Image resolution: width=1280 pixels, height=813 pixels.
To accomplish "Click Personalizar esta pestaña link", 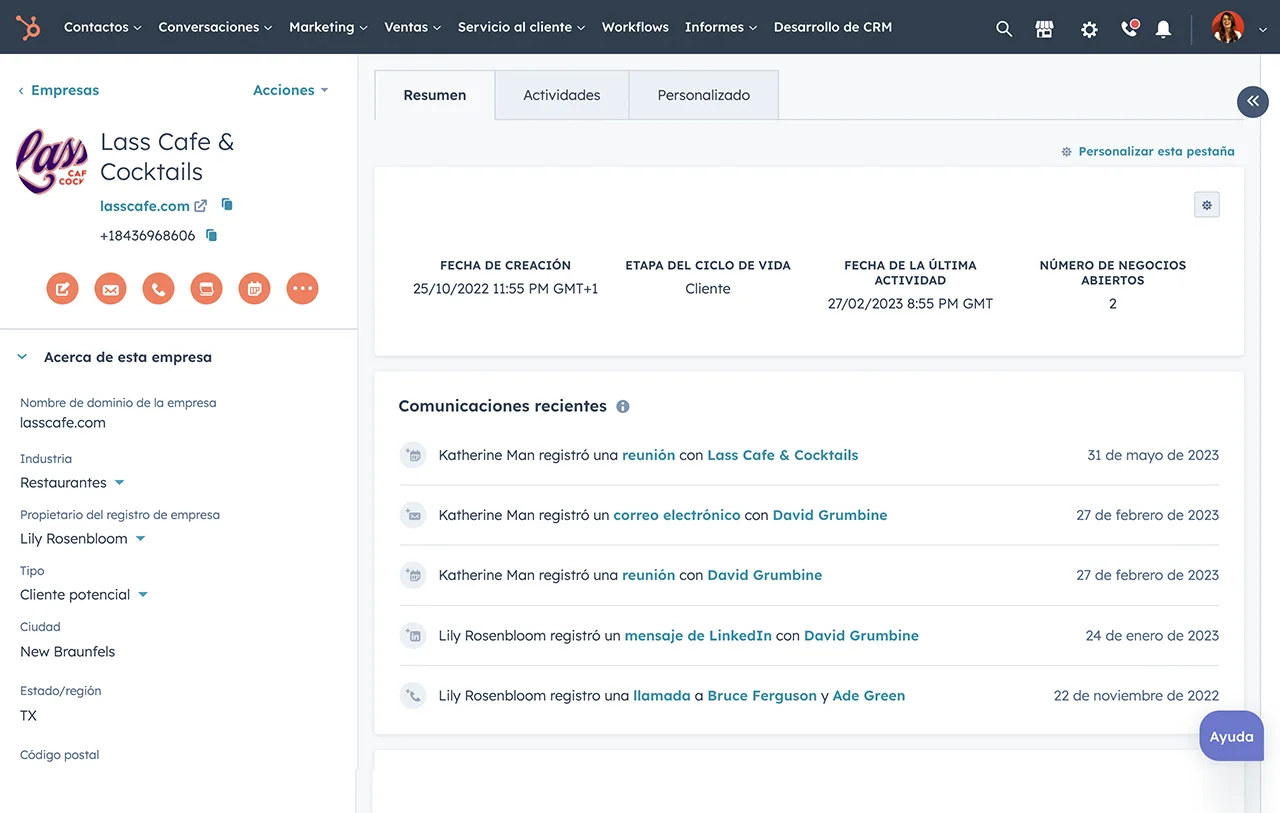I will pos(1148,152).
